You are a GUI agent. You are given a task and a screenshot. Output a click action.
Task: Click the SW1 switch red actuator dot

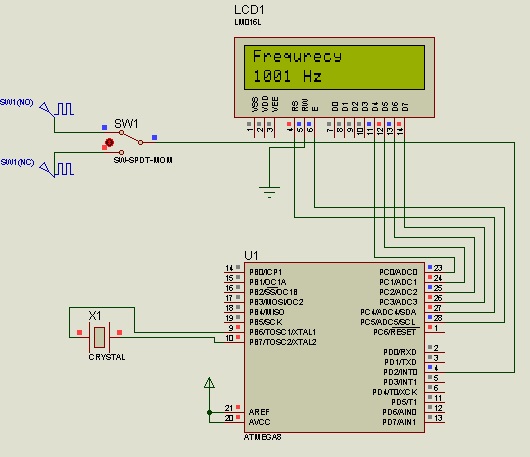[x=109, y=142]
